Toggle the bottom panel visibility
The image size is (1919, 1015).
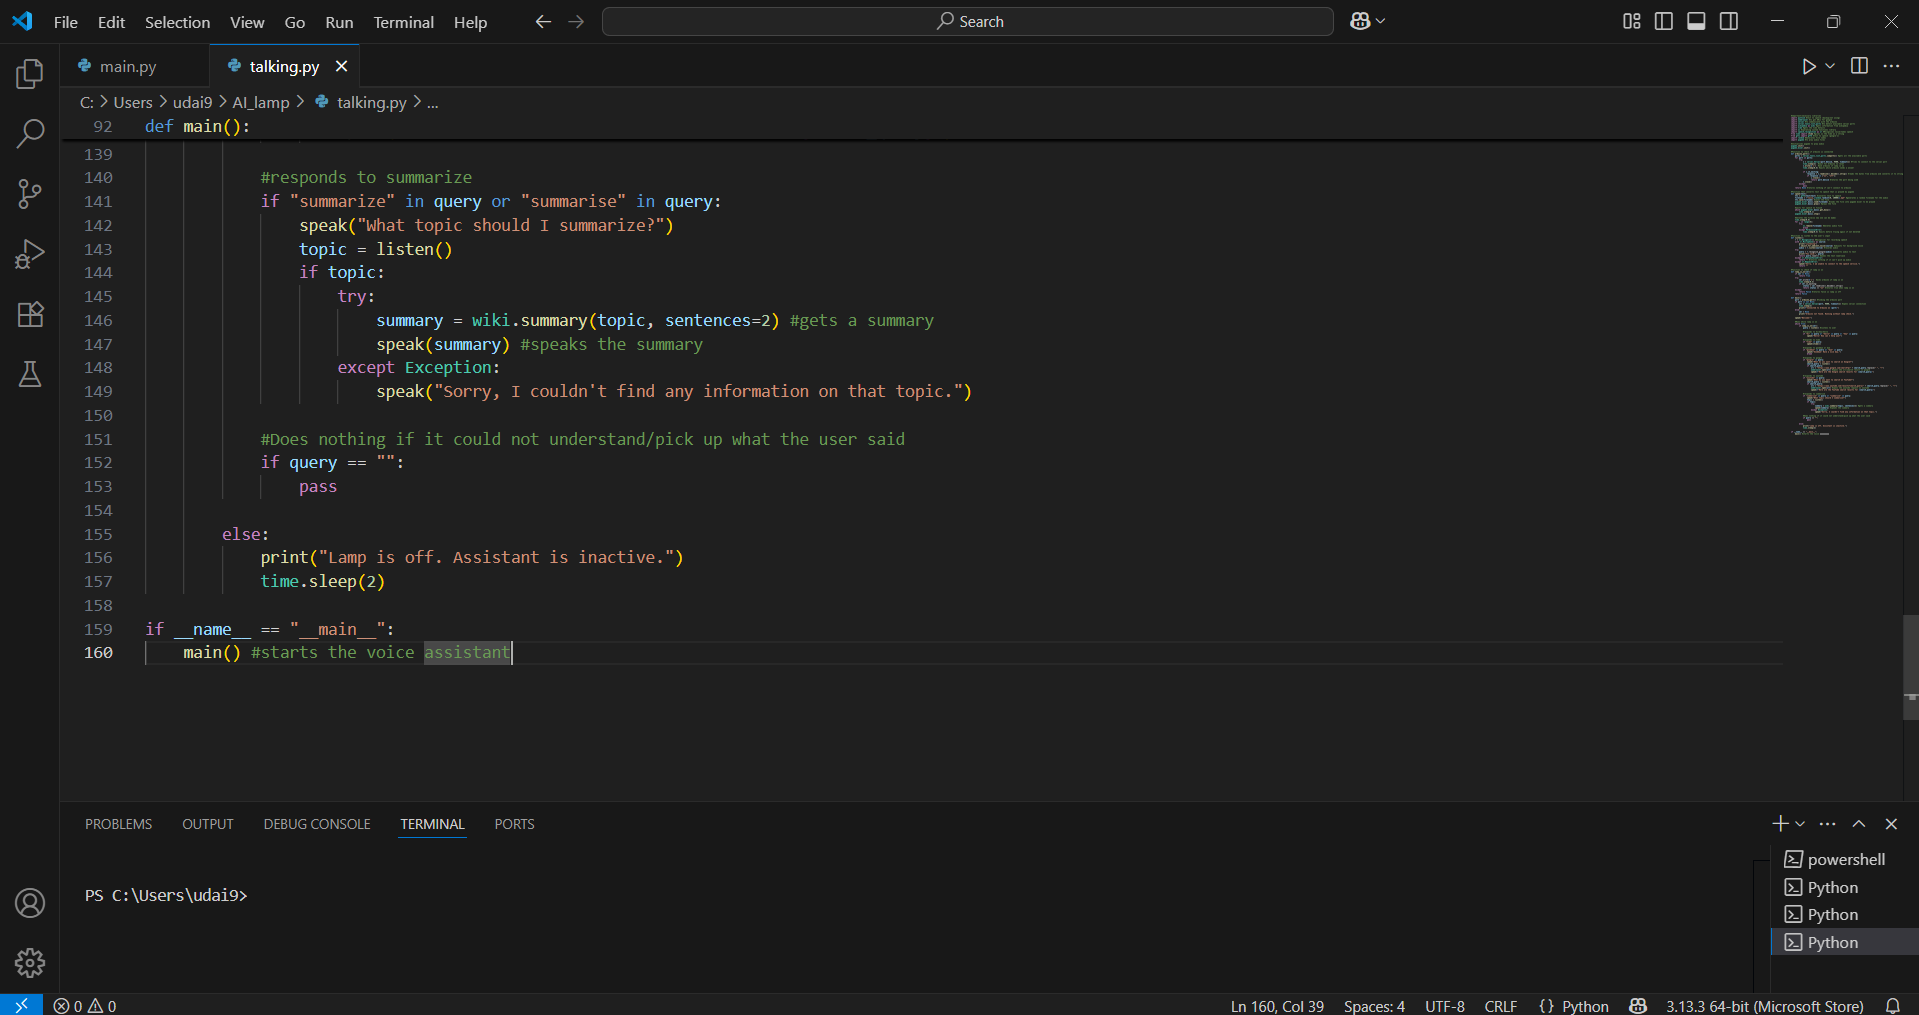click(1696, 21)
